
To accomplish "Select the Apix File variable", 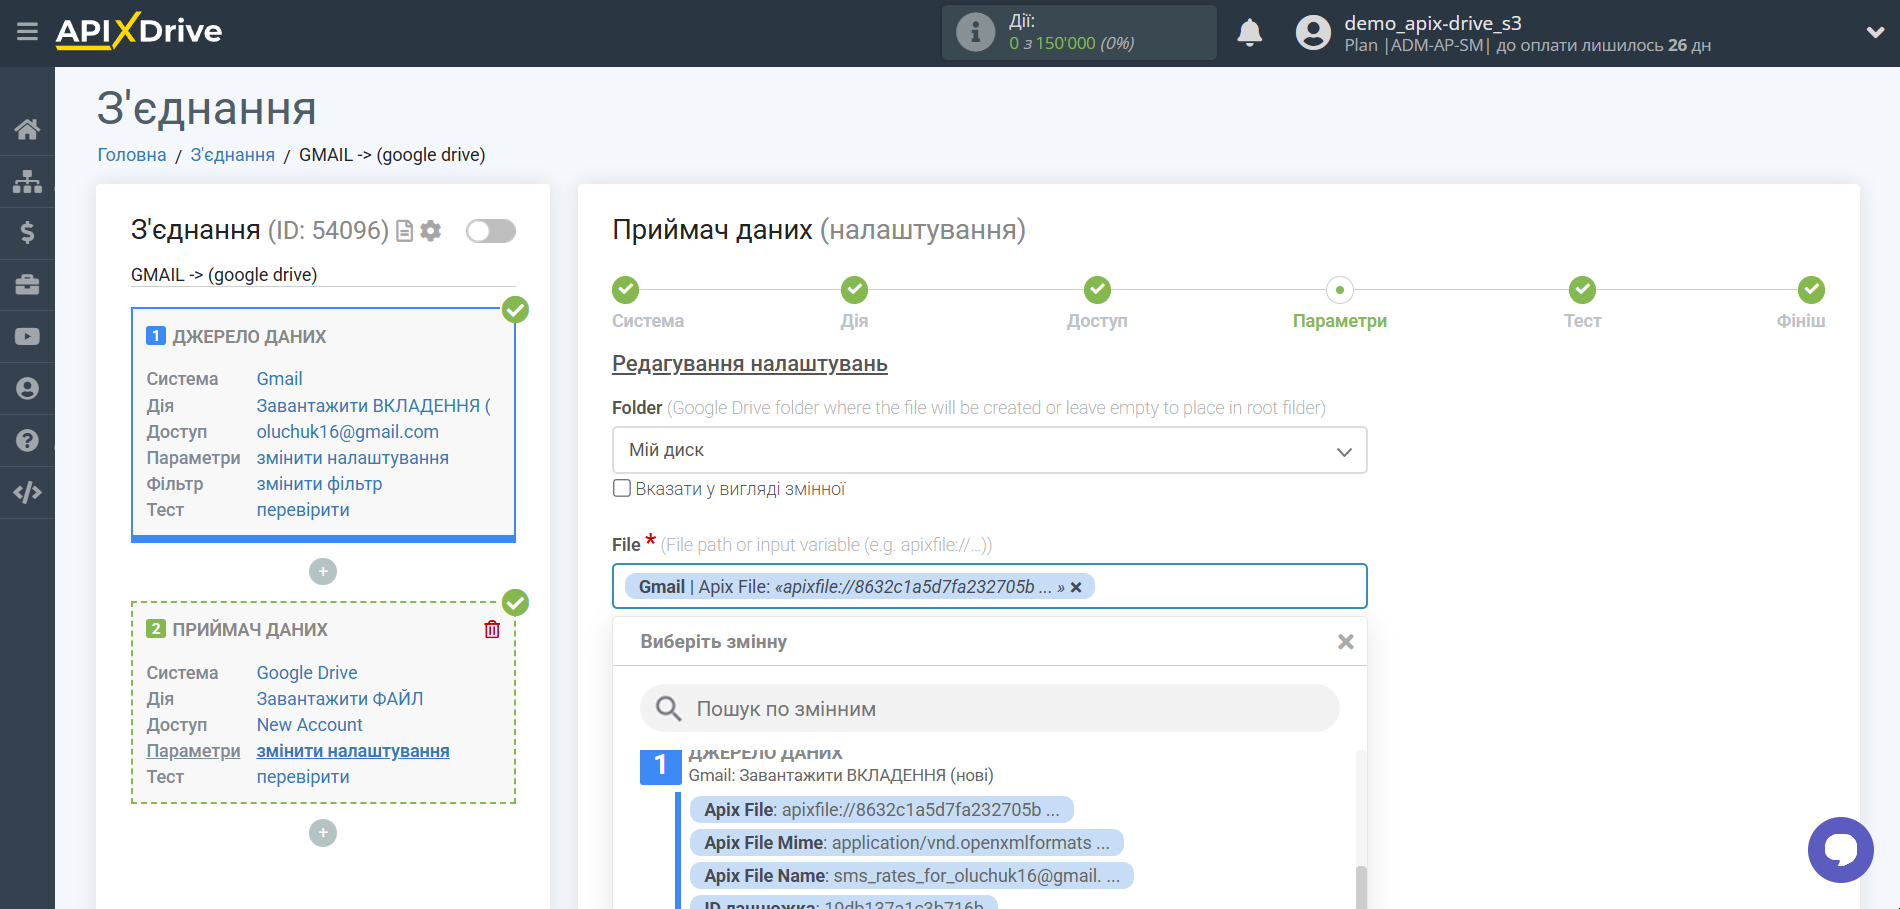I will 881,810.
